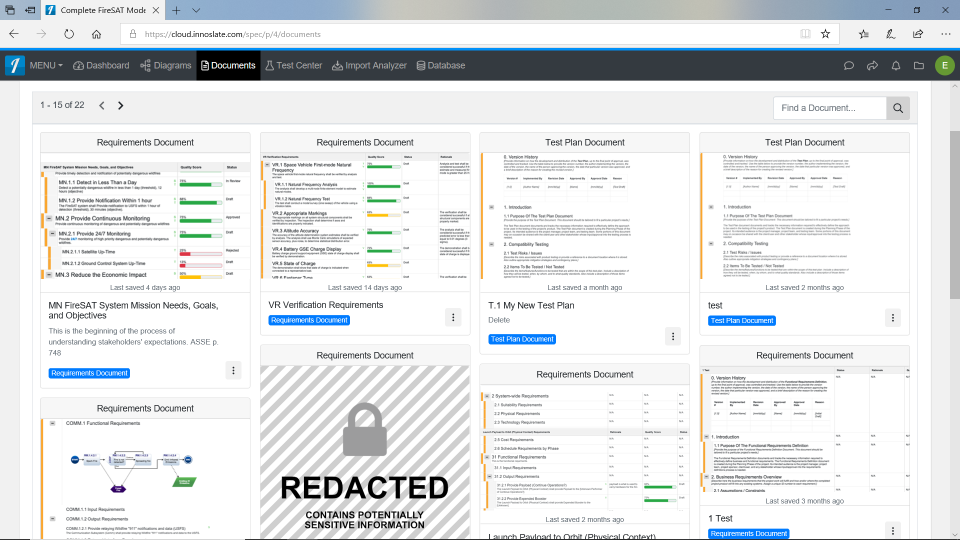
Task: Open the '1 Test' document thumbnail
Action: pos(804,435)
